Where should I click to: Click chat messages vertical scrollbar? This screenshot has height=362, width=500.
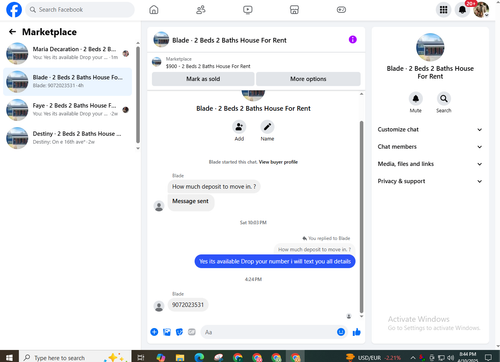[361, 217]
